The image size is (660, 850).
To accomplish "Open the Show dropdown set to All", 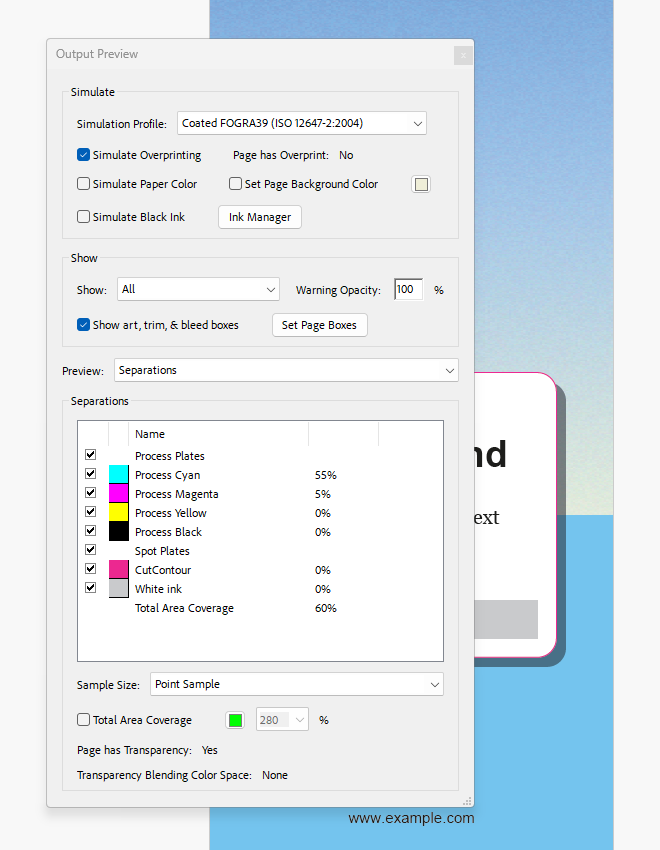I will coord(198,289).
